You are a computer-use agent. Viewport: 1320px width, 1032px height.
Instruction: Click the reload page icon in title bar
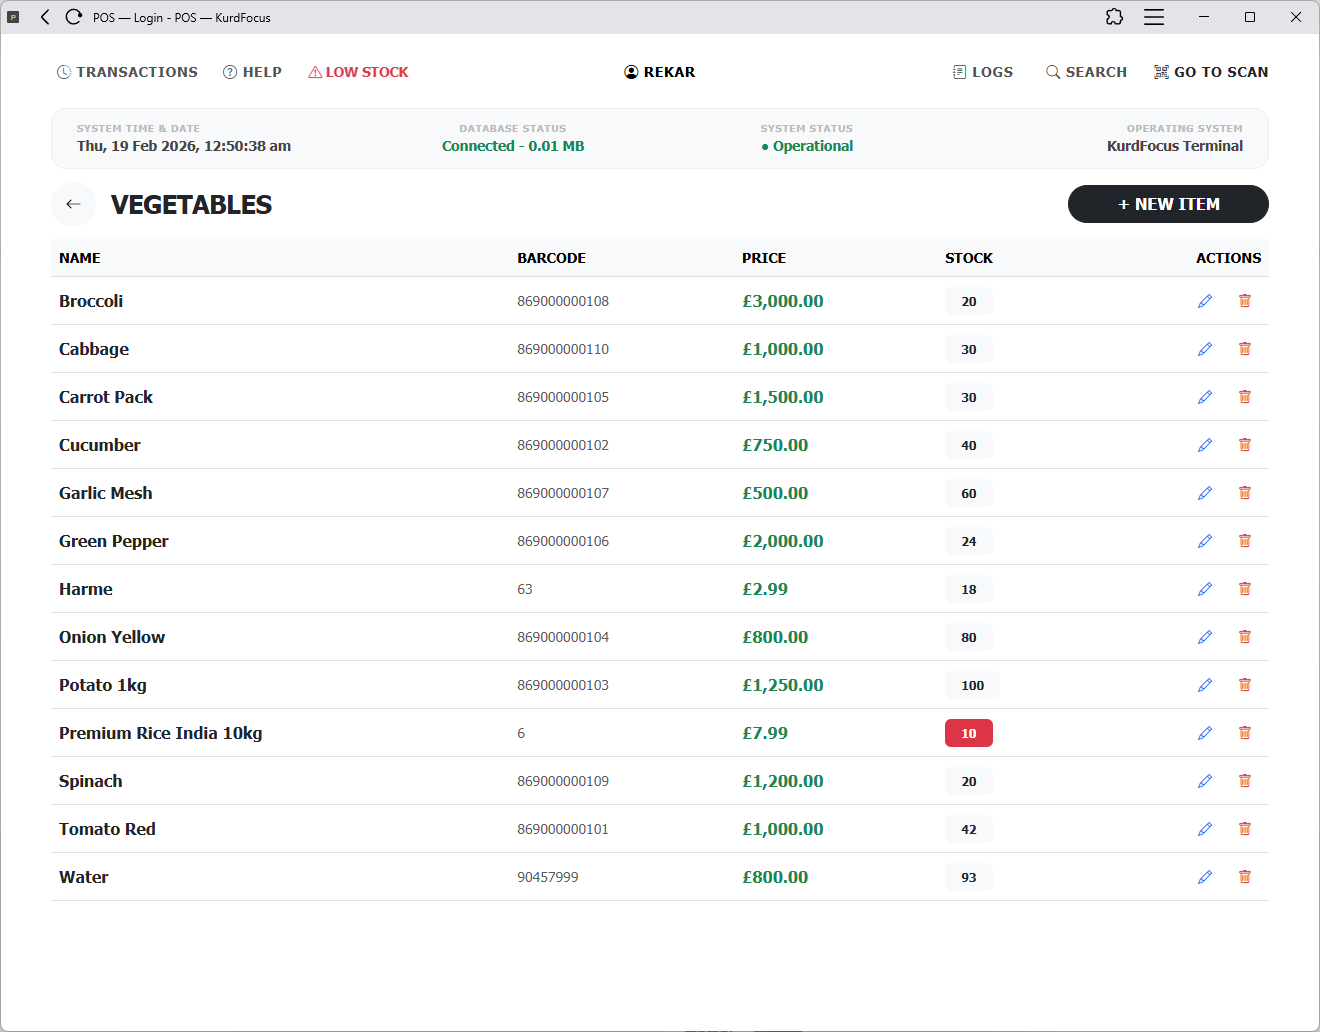(x=73, y=17)
